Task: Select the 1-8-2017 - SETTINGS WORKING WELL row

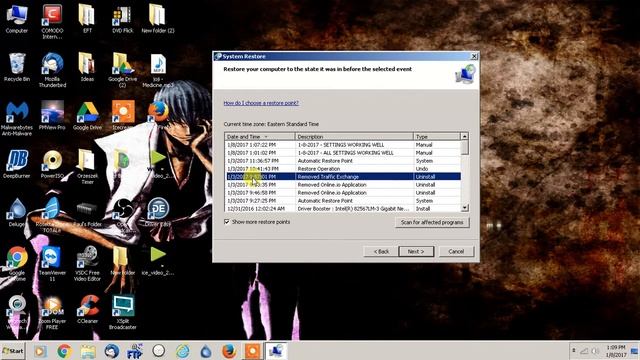Action: (343, 145)
